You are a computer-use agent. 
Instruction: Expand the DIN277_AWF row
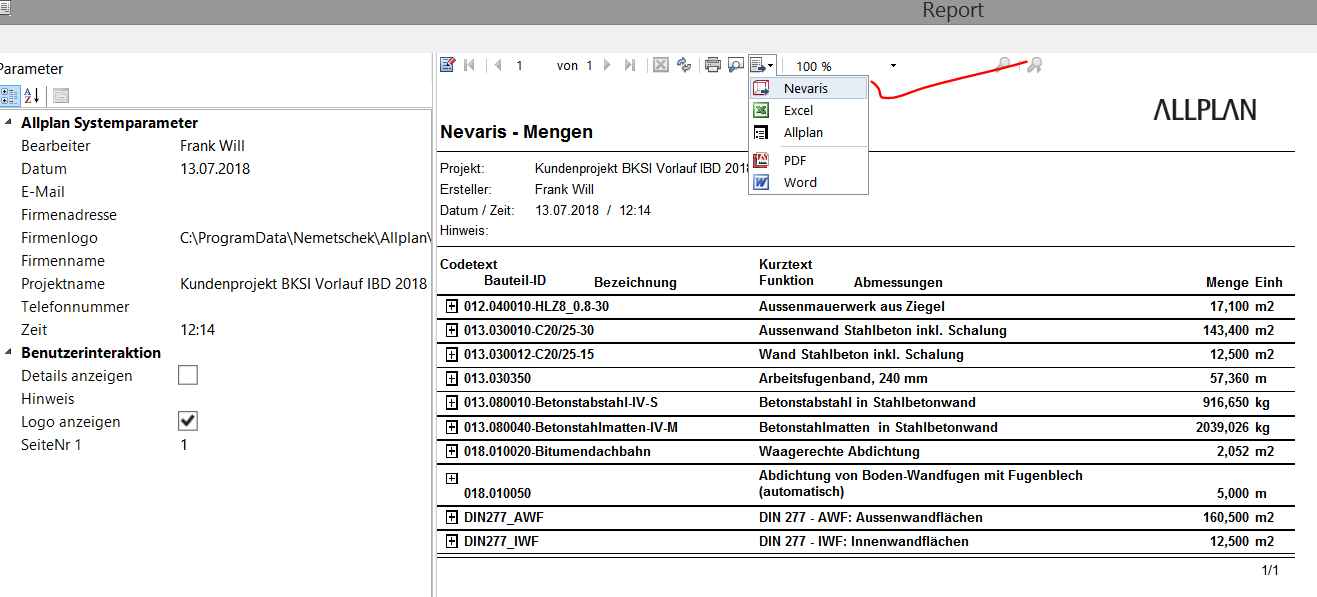[x=451, y=518]
